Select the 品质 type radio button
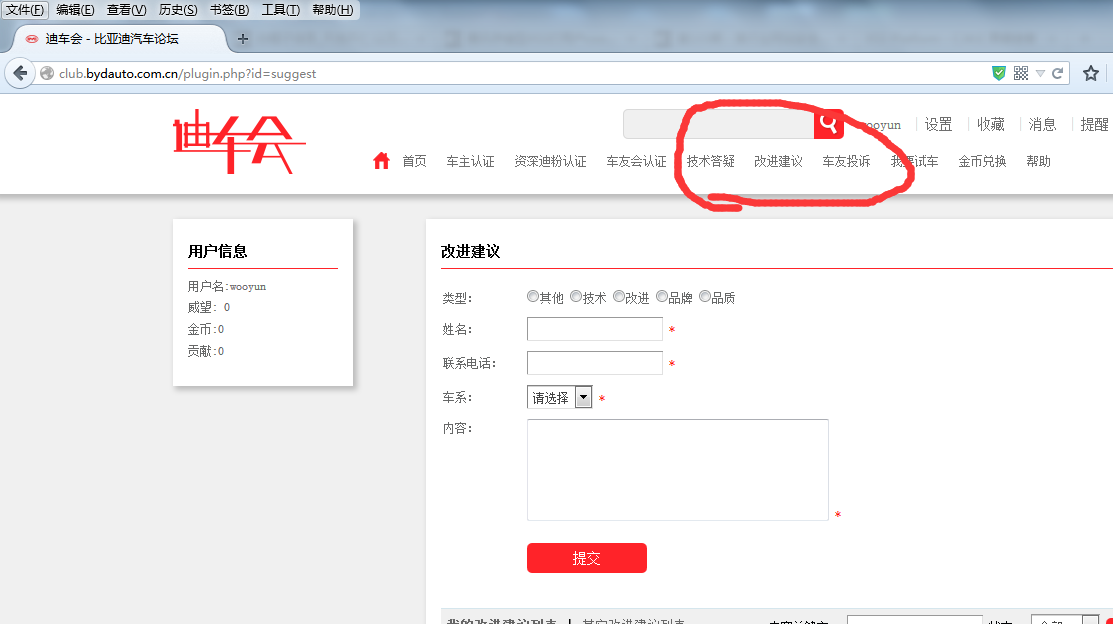 pyautogui.click(x=705, y=296)
